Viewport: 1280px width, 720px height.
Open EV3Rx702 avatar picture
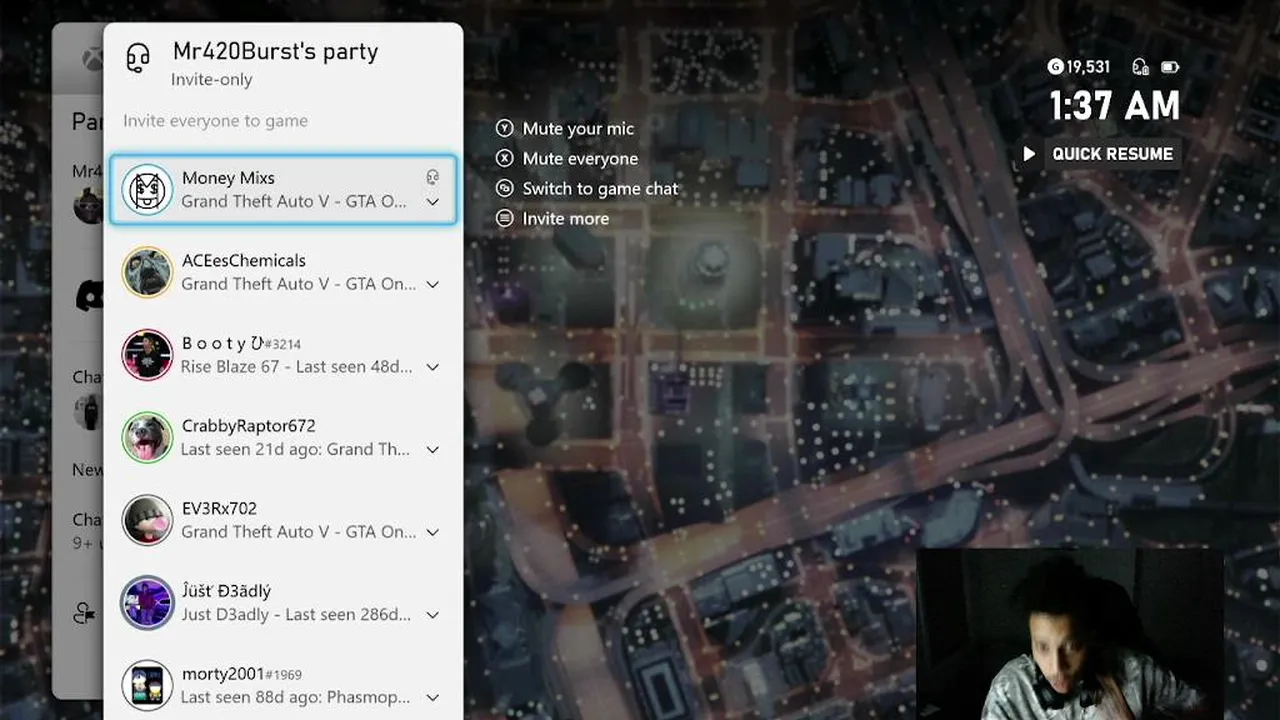[148, 520]
